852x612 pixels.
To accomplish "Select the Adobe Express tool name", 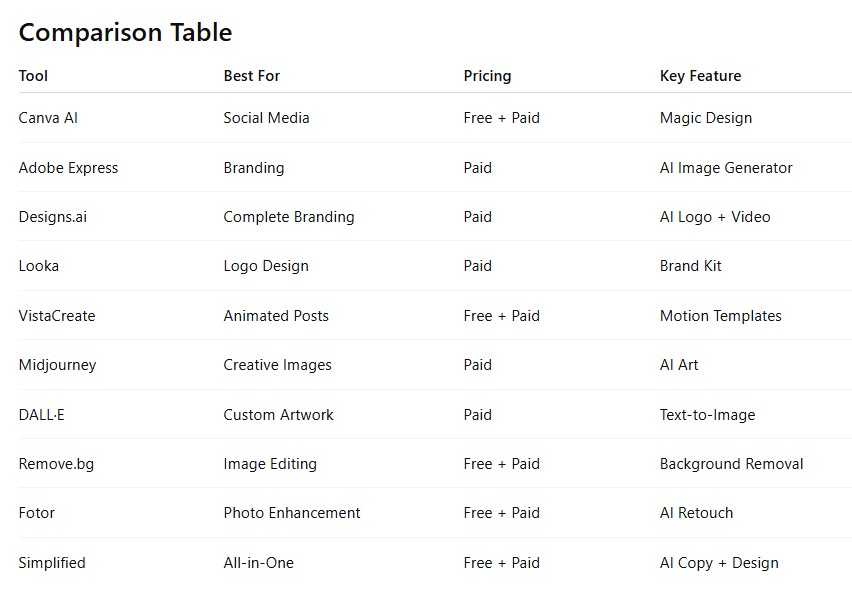I will 68,168.
